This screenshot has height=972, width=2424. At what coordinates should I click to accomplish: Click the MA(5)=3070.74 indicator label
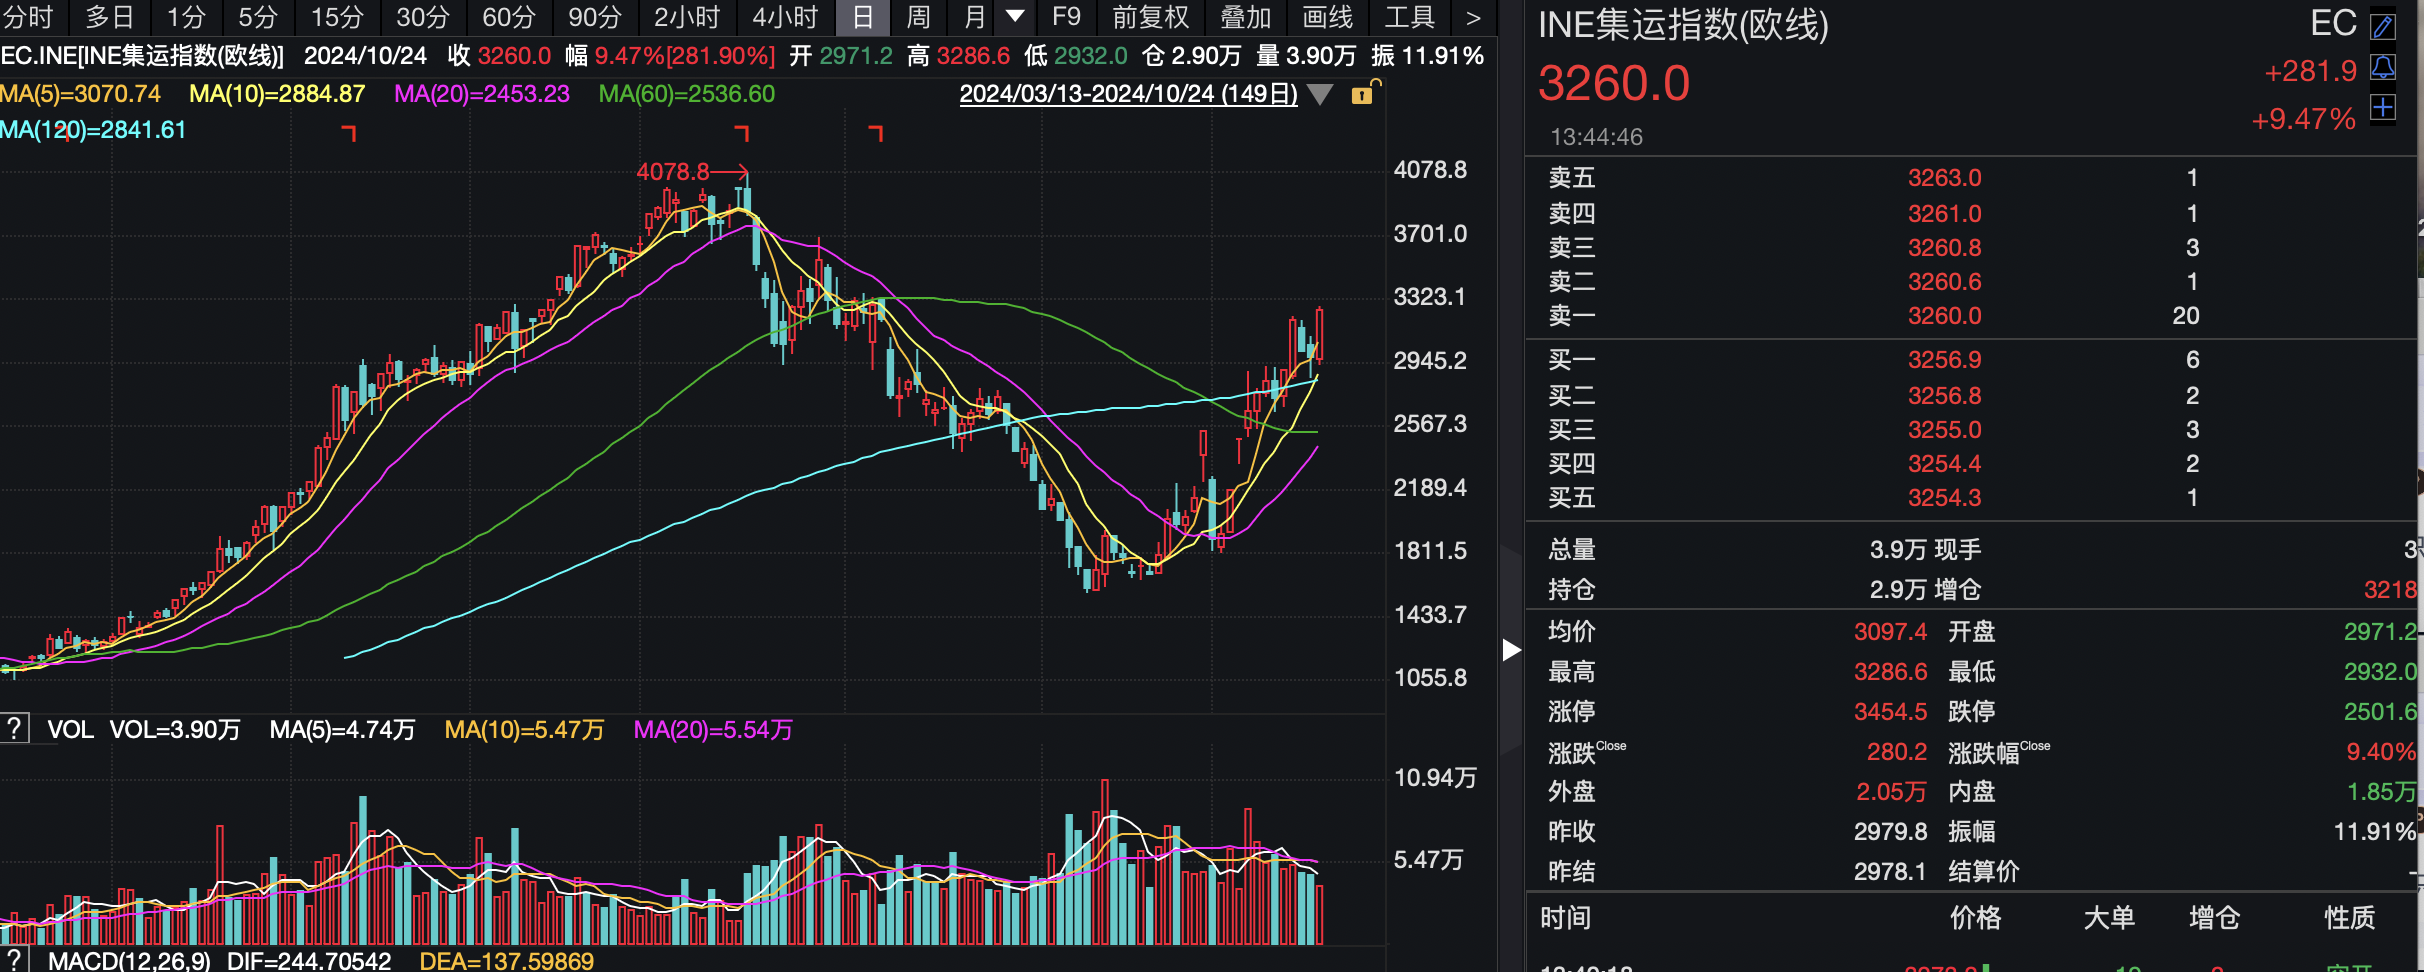click(80, 94)
